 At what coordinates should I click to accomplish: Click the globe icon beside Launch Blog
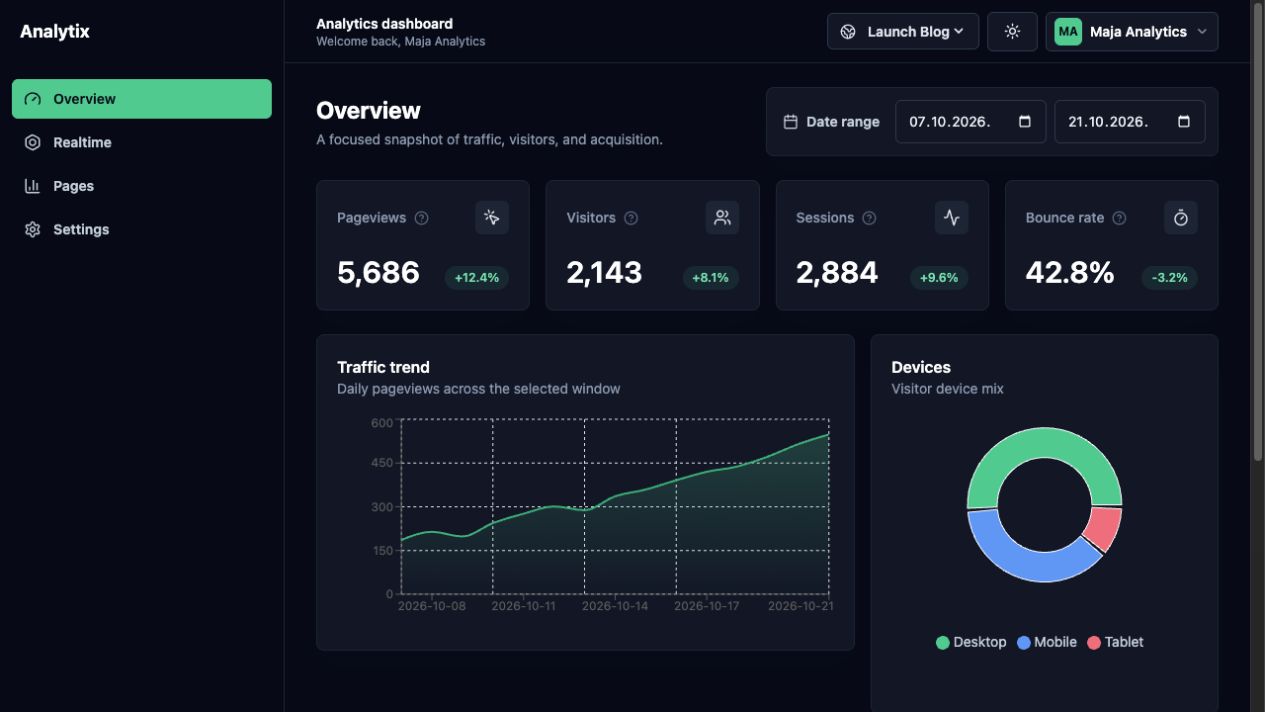pyautogui.click(x=848, y=31)
